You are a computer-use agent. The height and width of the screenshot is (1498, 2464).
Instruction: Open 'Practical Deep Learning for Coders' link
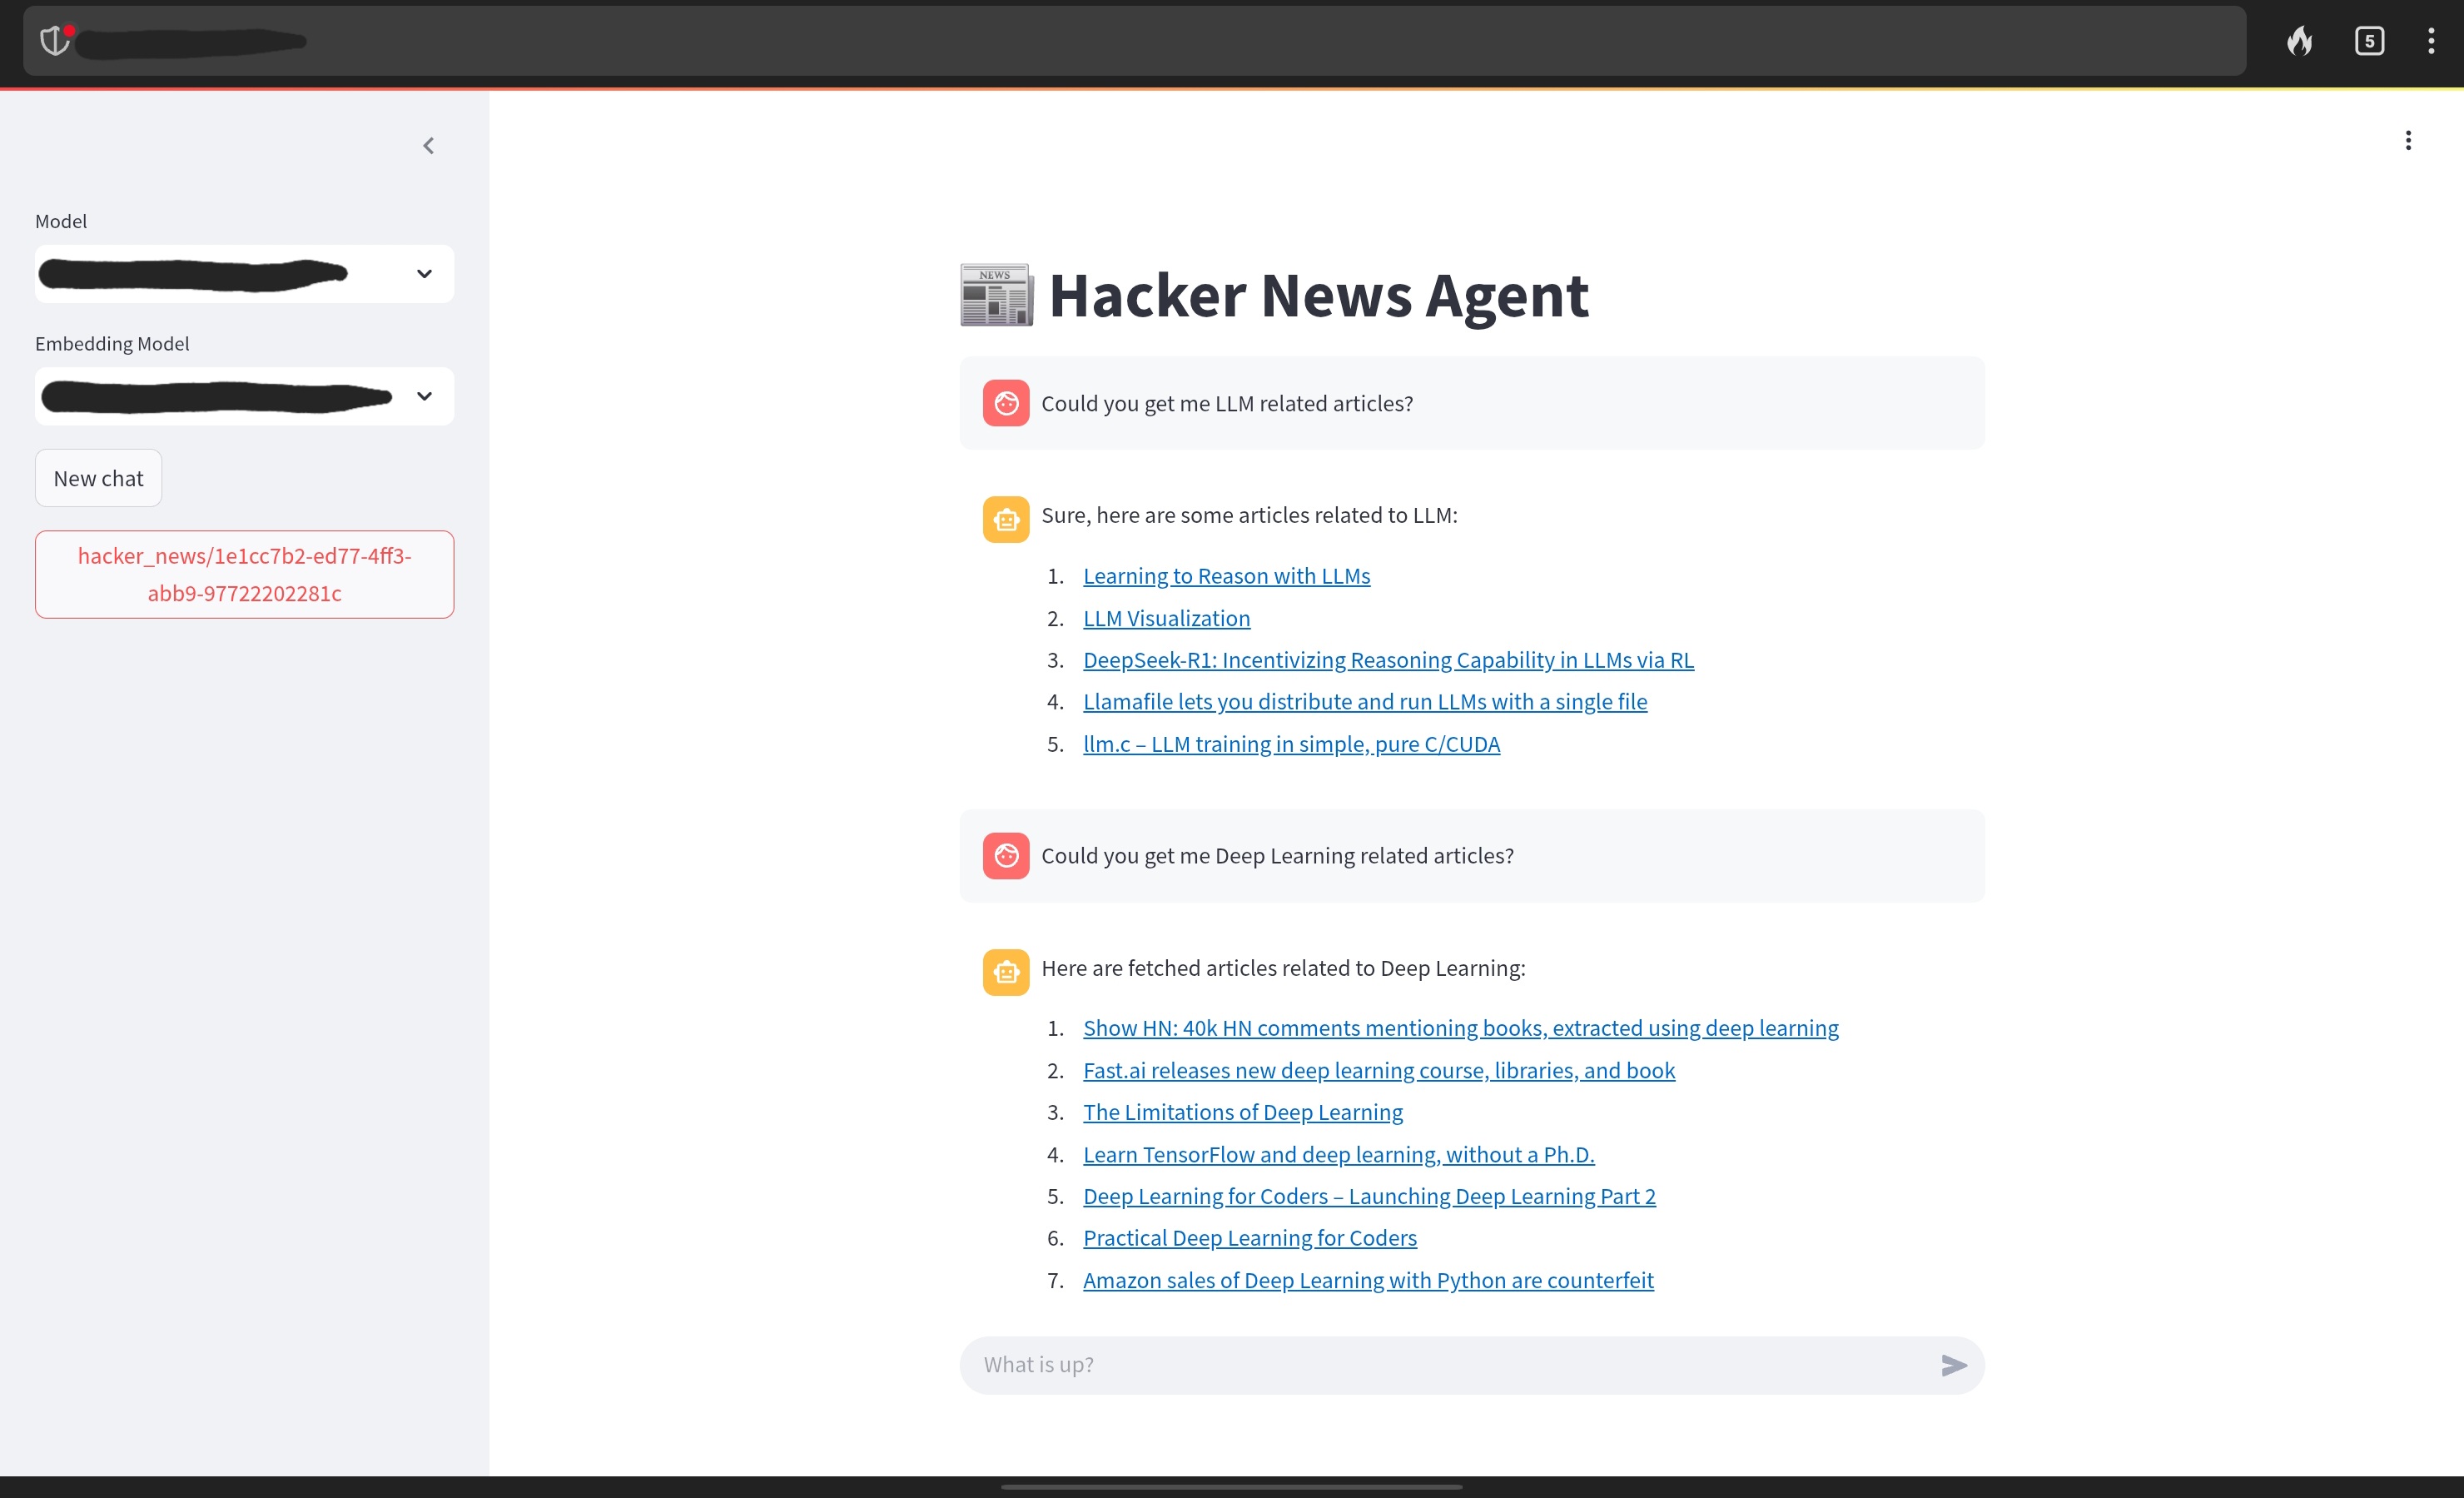tap(1249, 1238)
